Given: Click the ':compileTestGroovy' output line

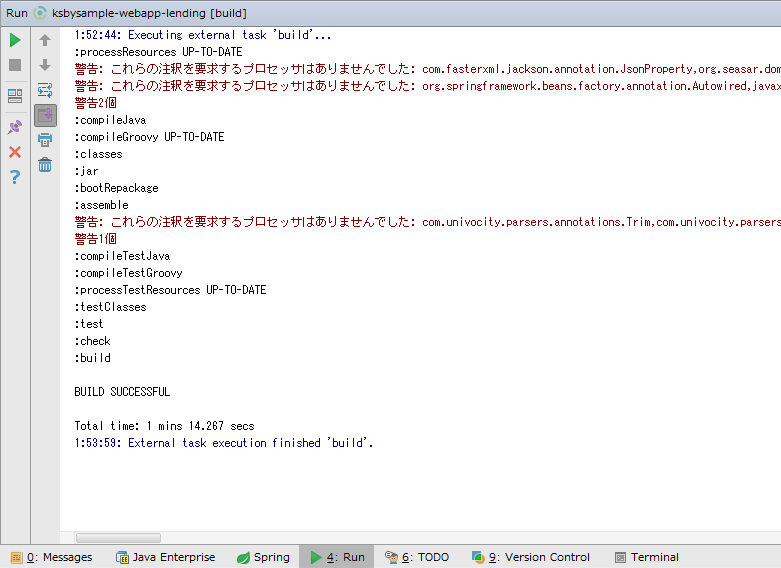Looking at the screenshot, I should (x=129, y=273).
